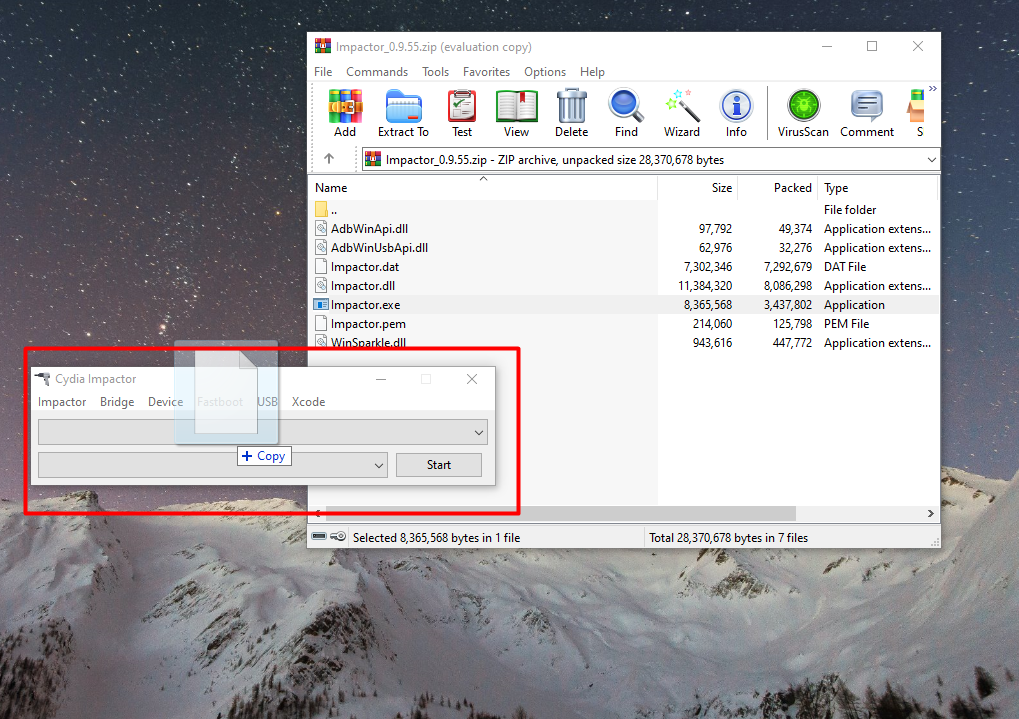Click the AdbWinApi.dll file icon
Image resolution: width=1019 pixels, height=719 pixels.
pyautogui.click(x=321, y=228)
